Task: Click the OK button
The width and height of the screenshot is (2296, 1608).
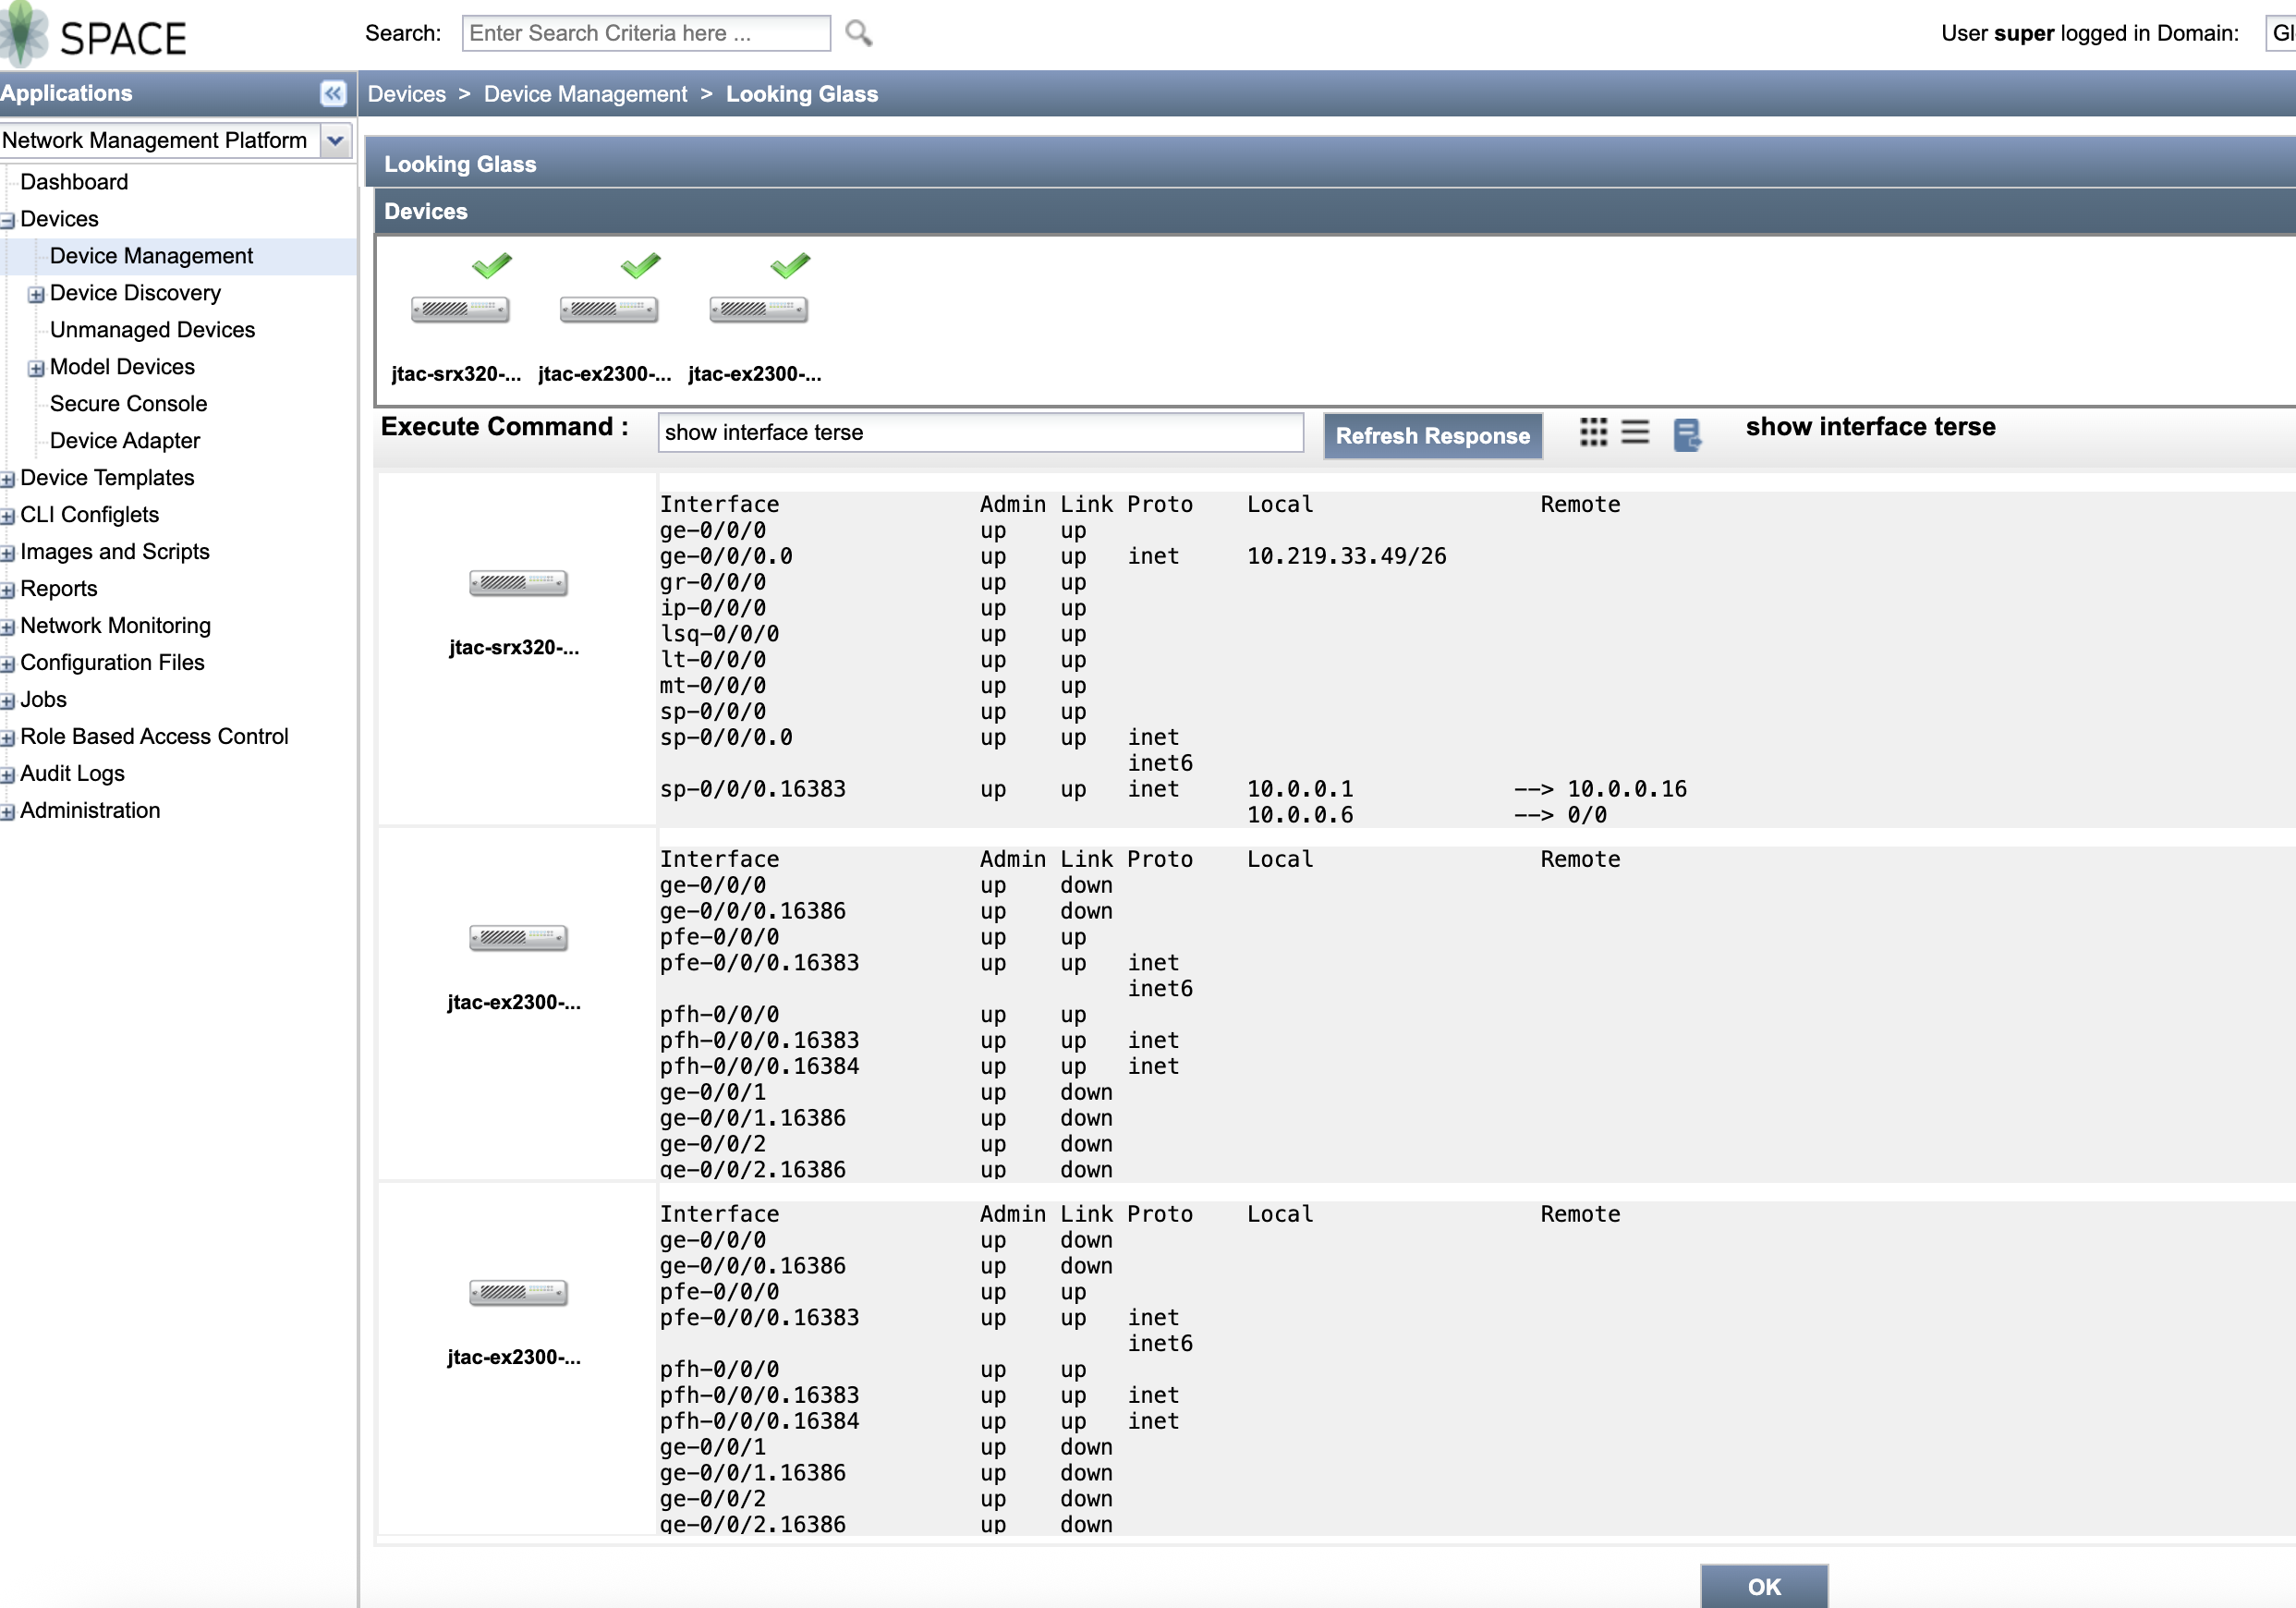Action: [x=1764, y=1586]
